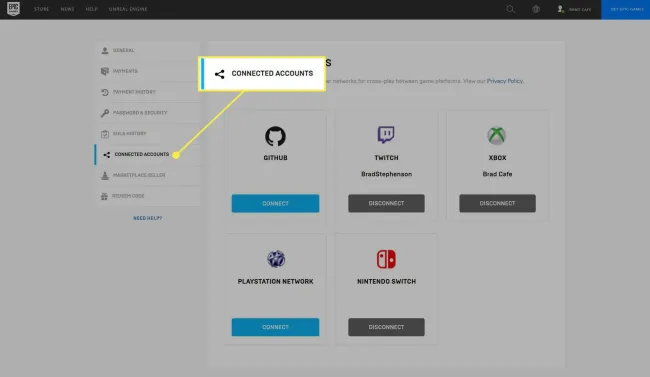Click the Twitch logo icon
Viewport: 650px width, 377px height.
tap(386, 135)
